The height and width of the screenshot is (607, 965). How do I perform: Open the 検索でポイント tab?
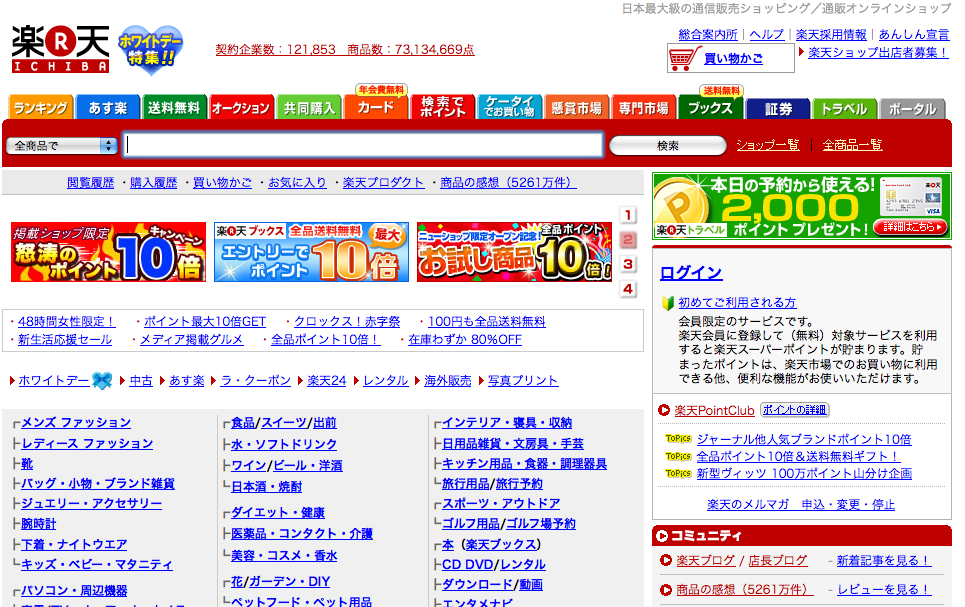coord(443,107)
